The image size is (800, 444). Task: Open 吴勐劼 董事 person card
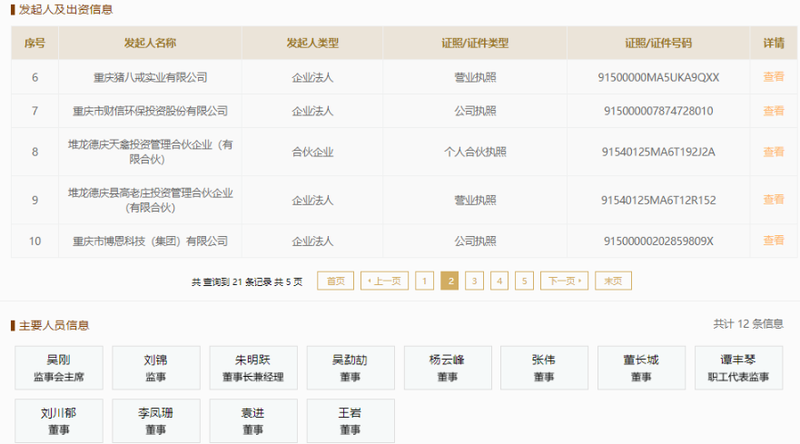pos(351,368)
